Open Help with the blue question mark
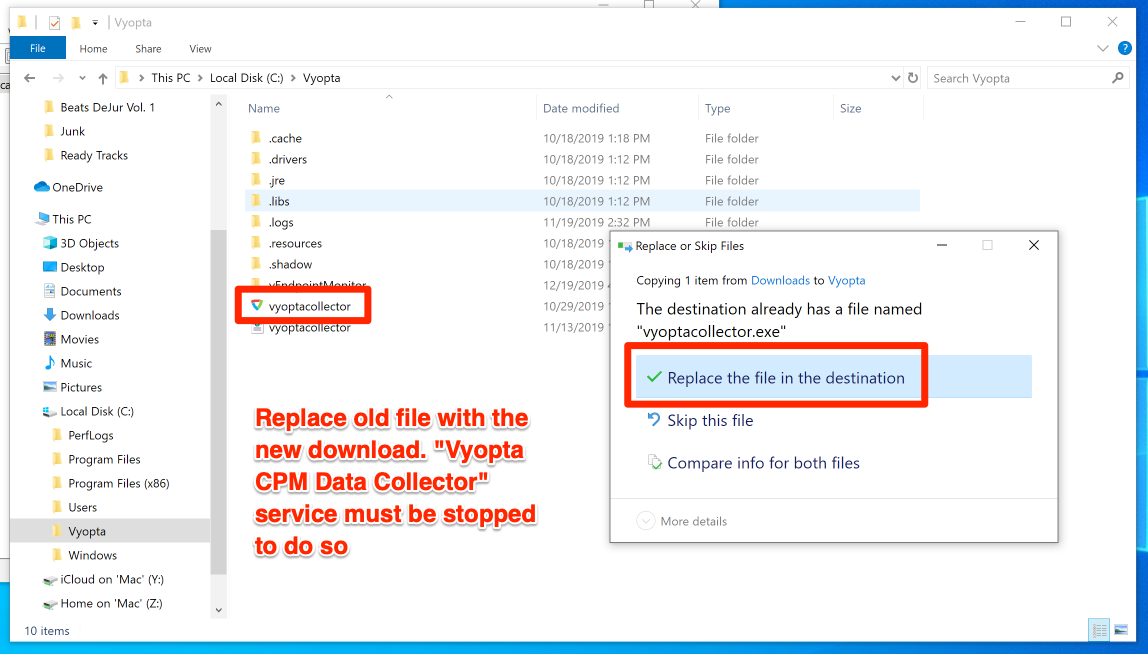This screenshot has width=1148, height=654. click(1125, 48)
